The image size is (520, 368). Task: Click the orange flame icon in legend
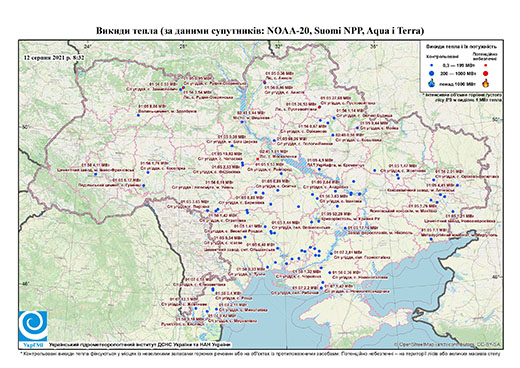486,83
